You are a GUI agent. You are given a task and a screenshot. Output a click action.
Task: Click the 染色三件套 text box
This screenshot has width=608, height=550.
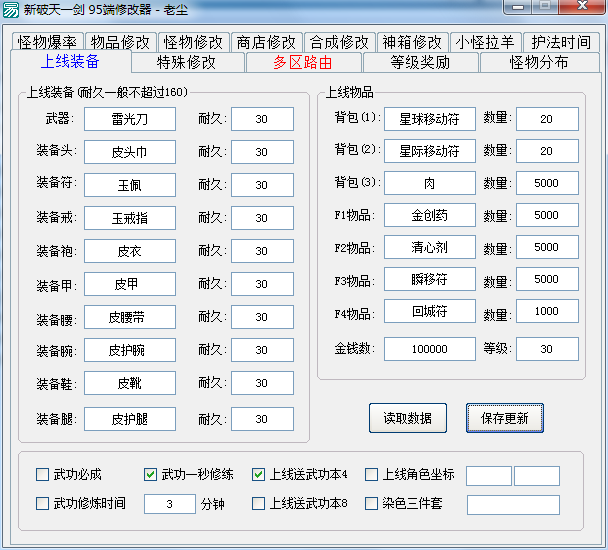[x=512, y=504]
